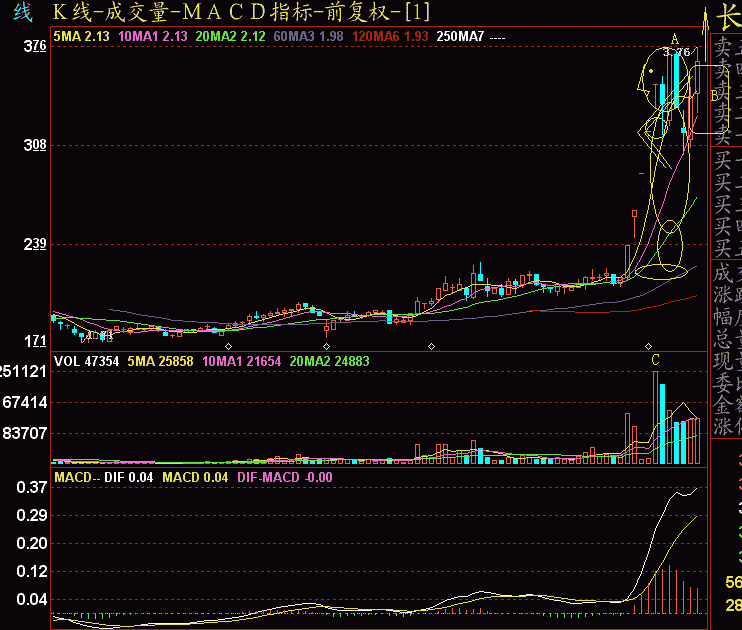Click the leftmost diamond marker on the time axis

[x=229, y=346]
